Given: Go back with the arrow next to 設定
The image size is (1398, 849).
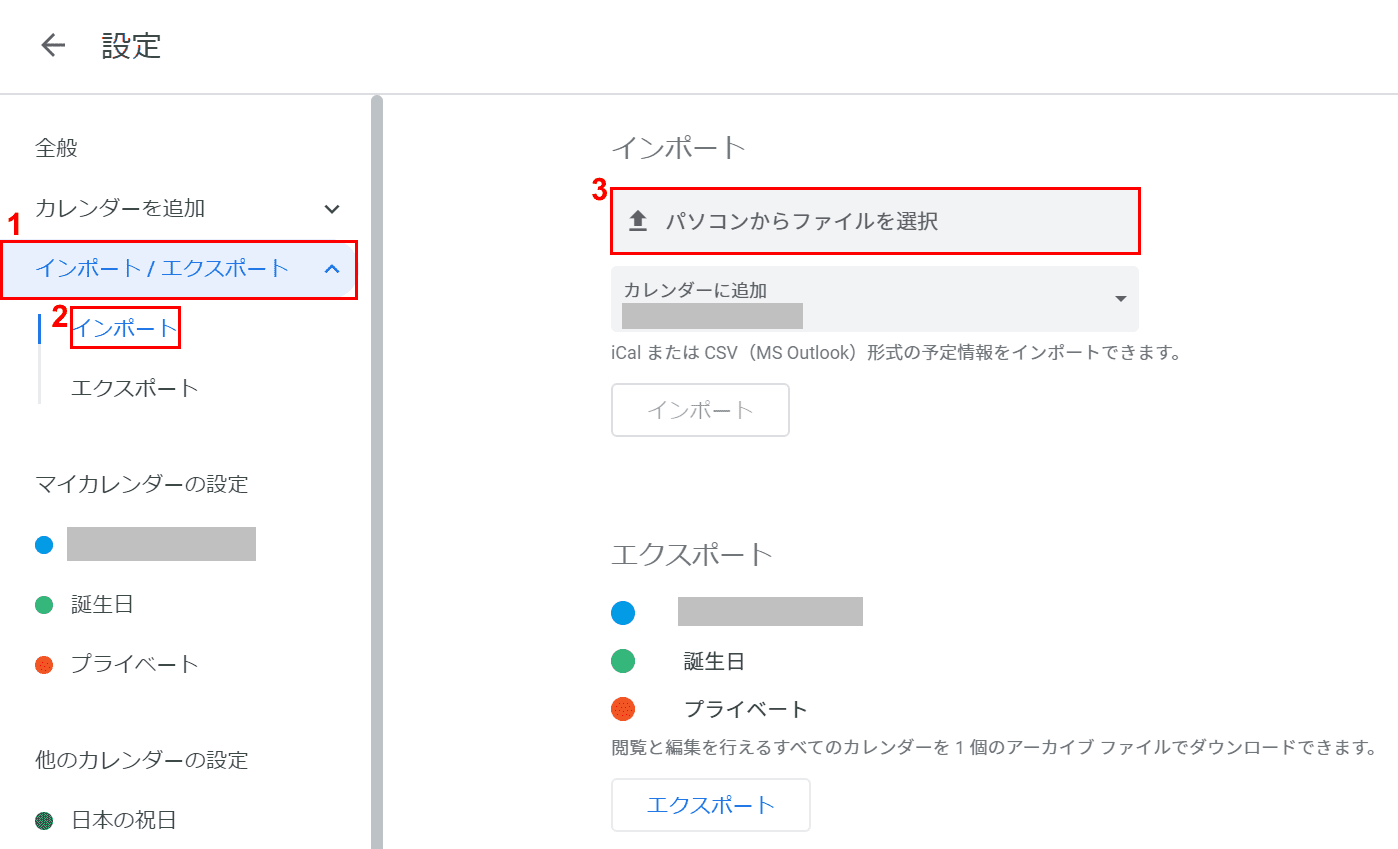Looking at the screenshot, I should click(53, 45).
